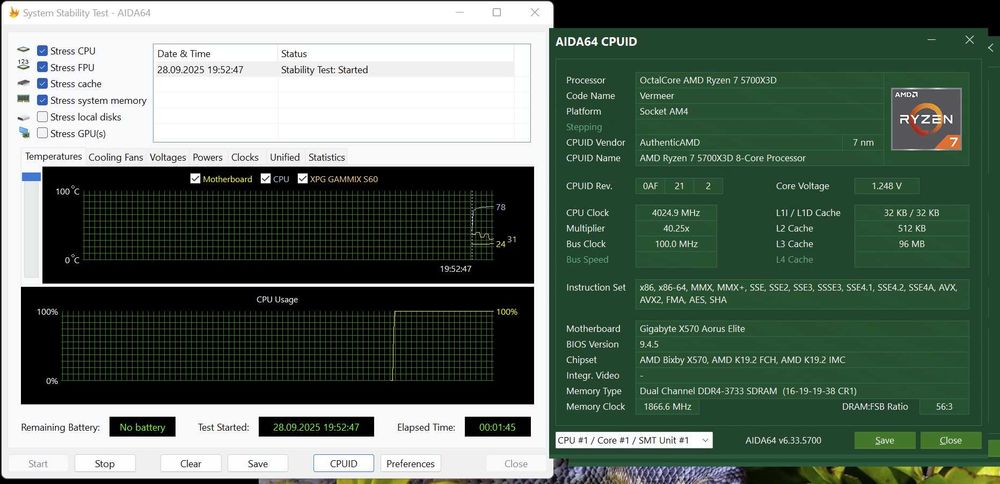
Task: Click the AIDA64 flame icon in title bar
Action: point(12,13)
